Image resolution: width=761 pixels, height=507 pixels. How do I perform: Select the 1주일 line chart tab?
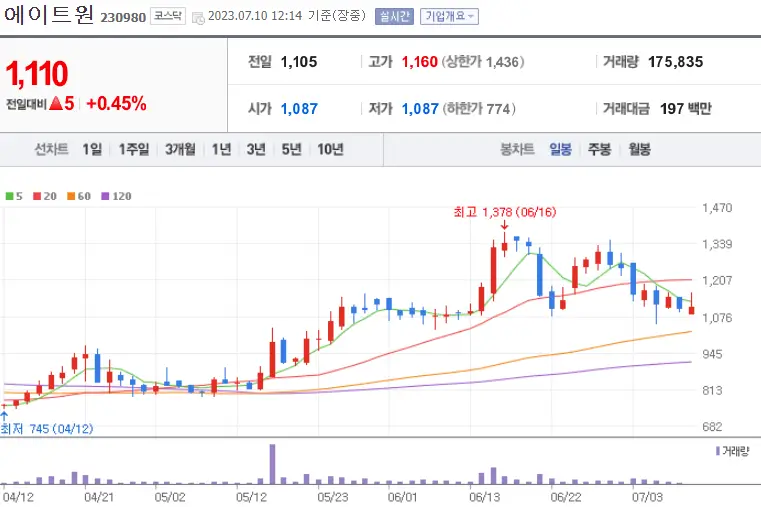[x=134, y=149]
